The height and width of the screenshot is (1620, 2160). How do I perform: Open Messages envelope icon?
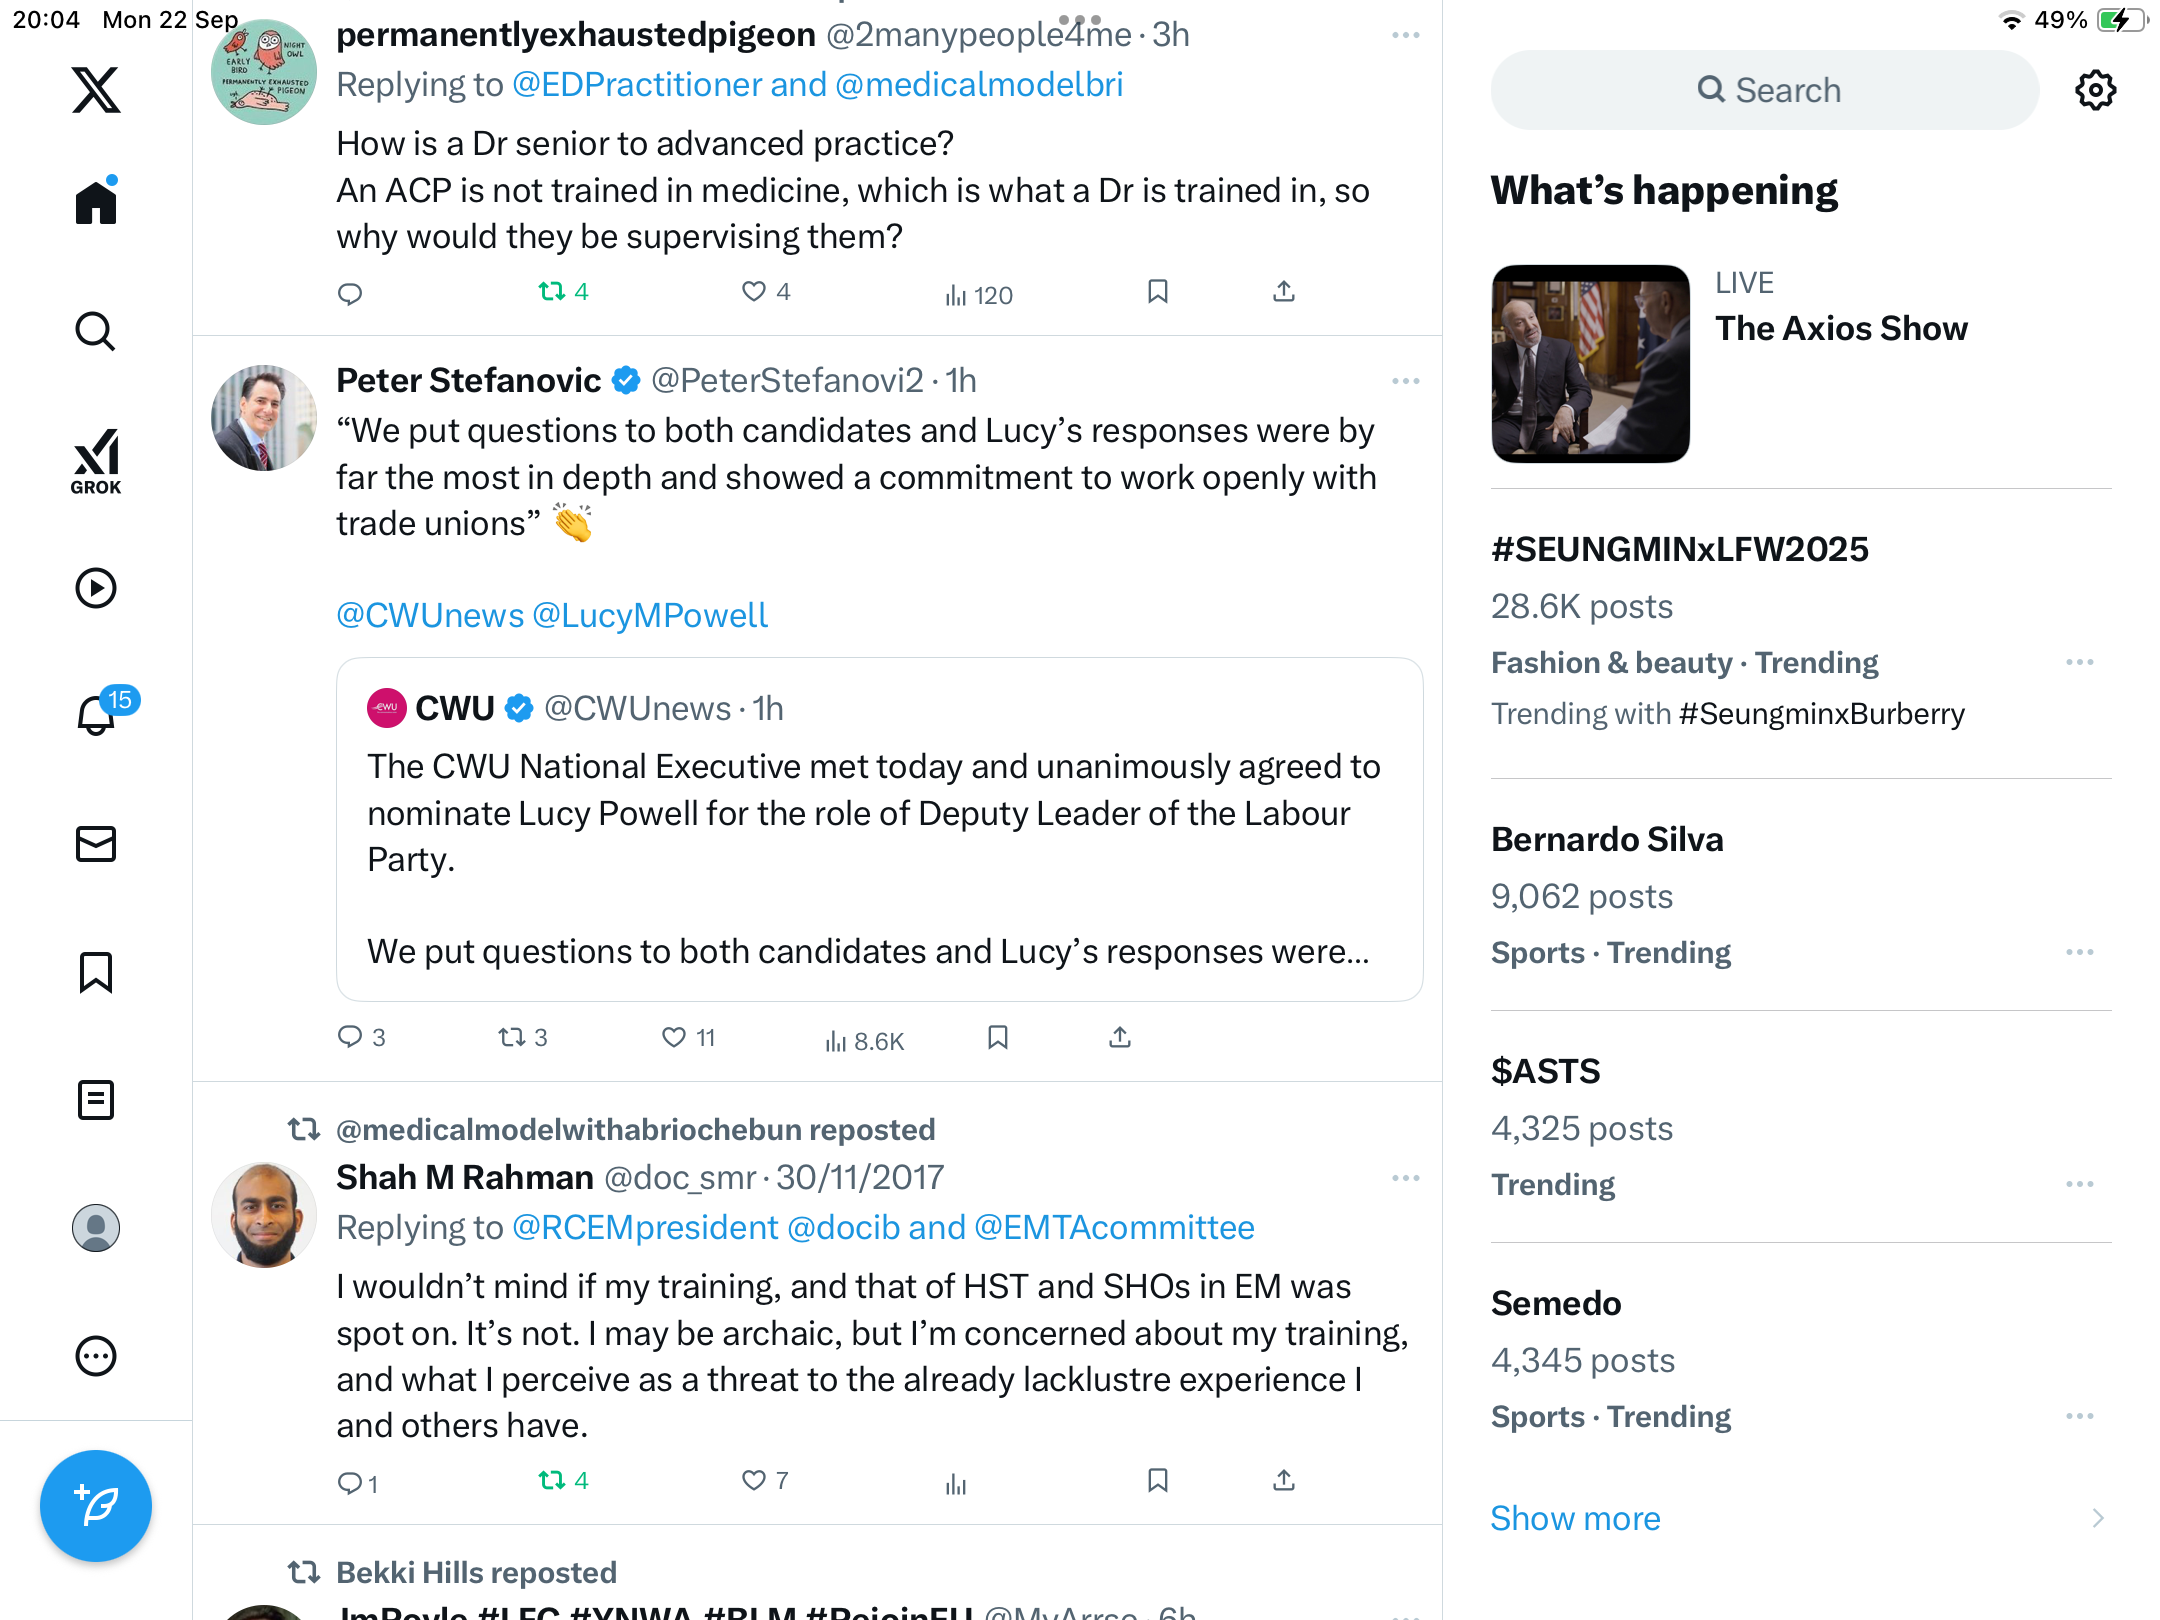(x=96, y=844)
